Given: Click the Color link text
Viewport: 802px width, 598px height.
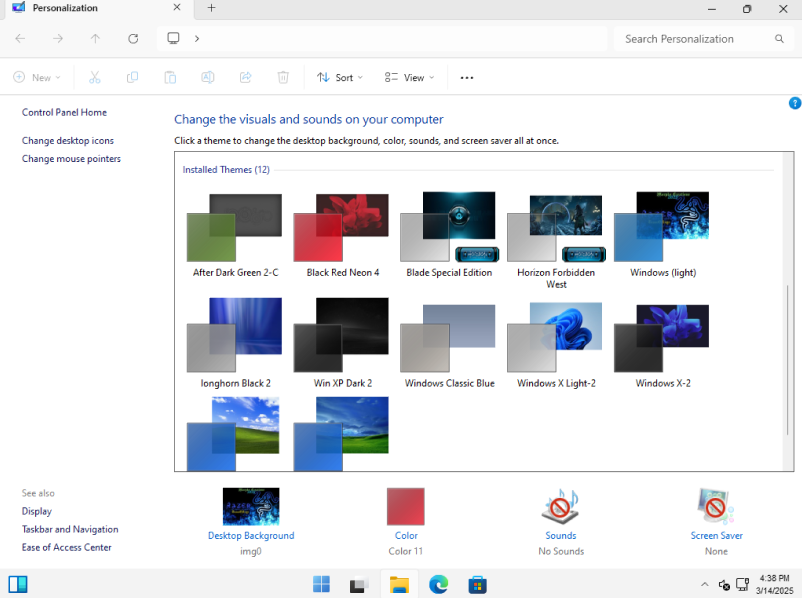Looking at the screenshot, I should [x=406, y=536].
